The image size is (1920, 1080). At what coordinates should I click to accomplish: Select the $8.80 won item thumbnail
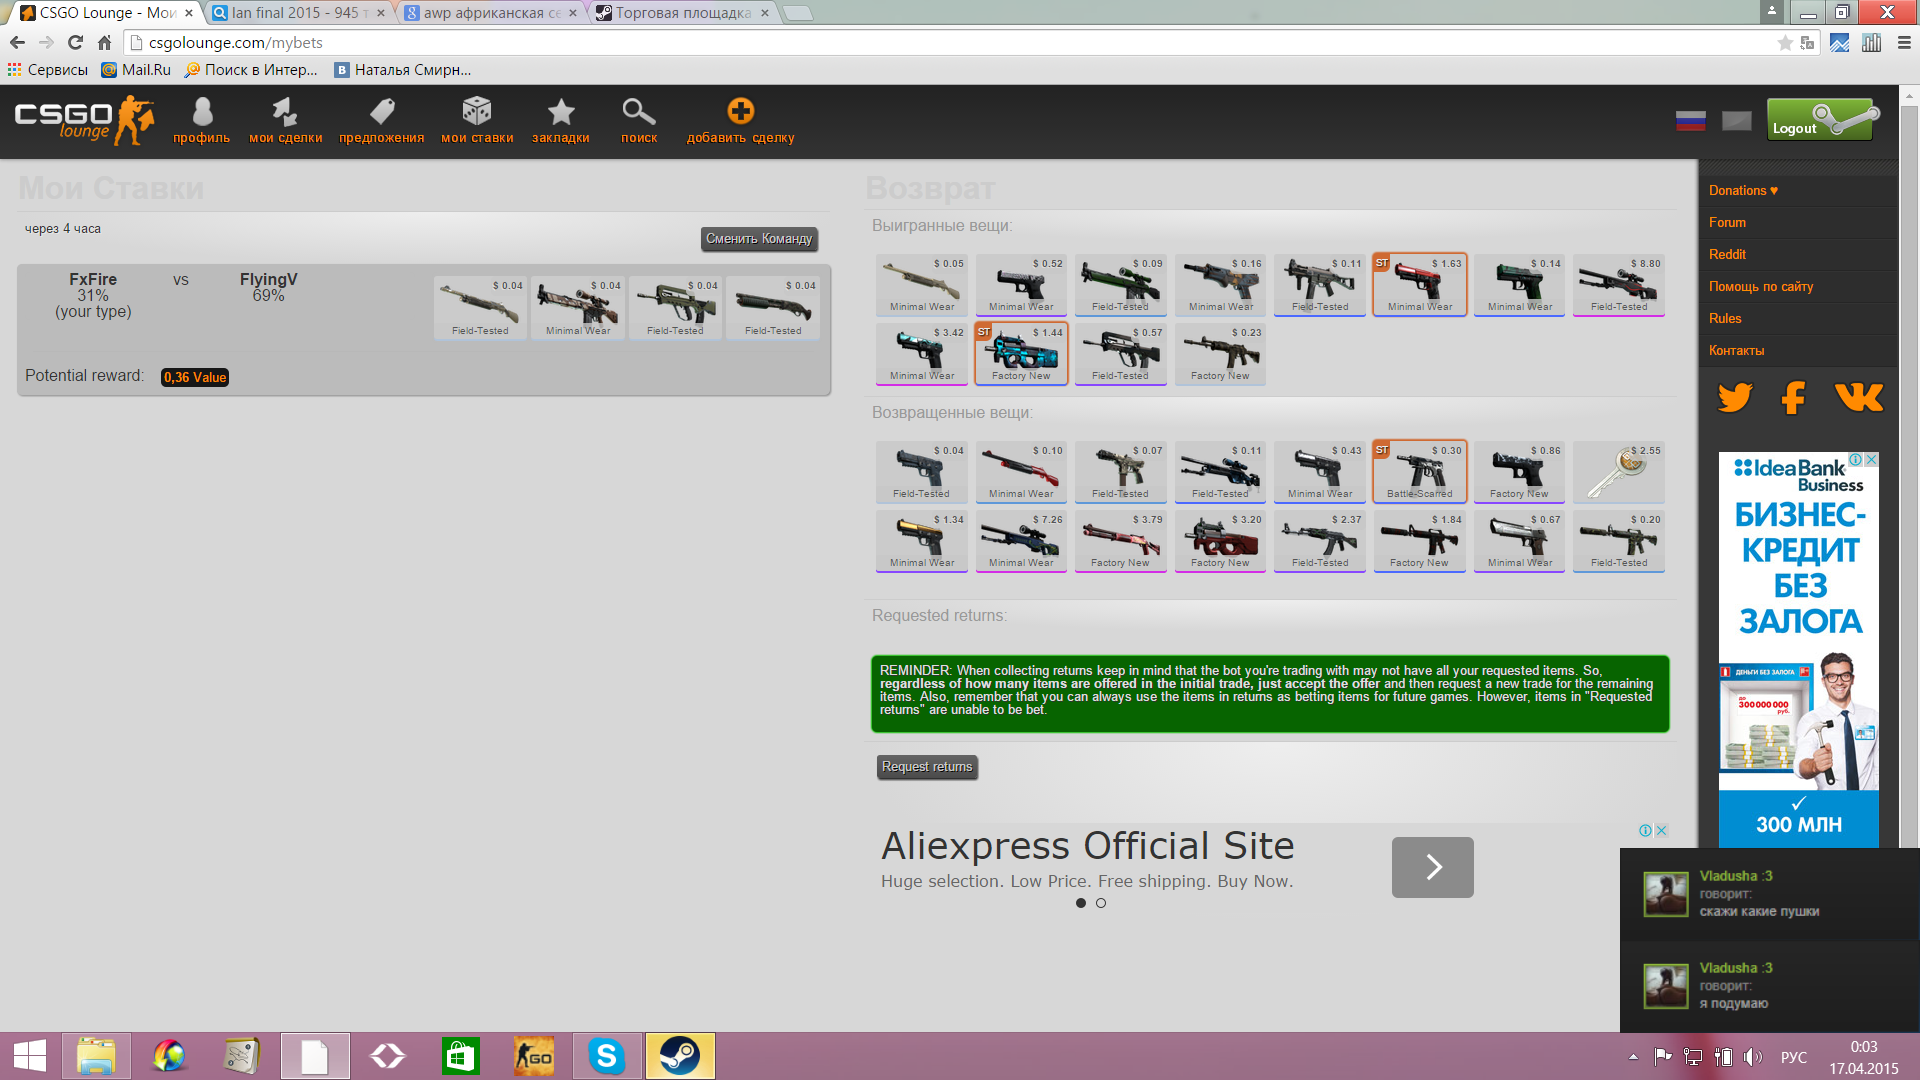1618,284
